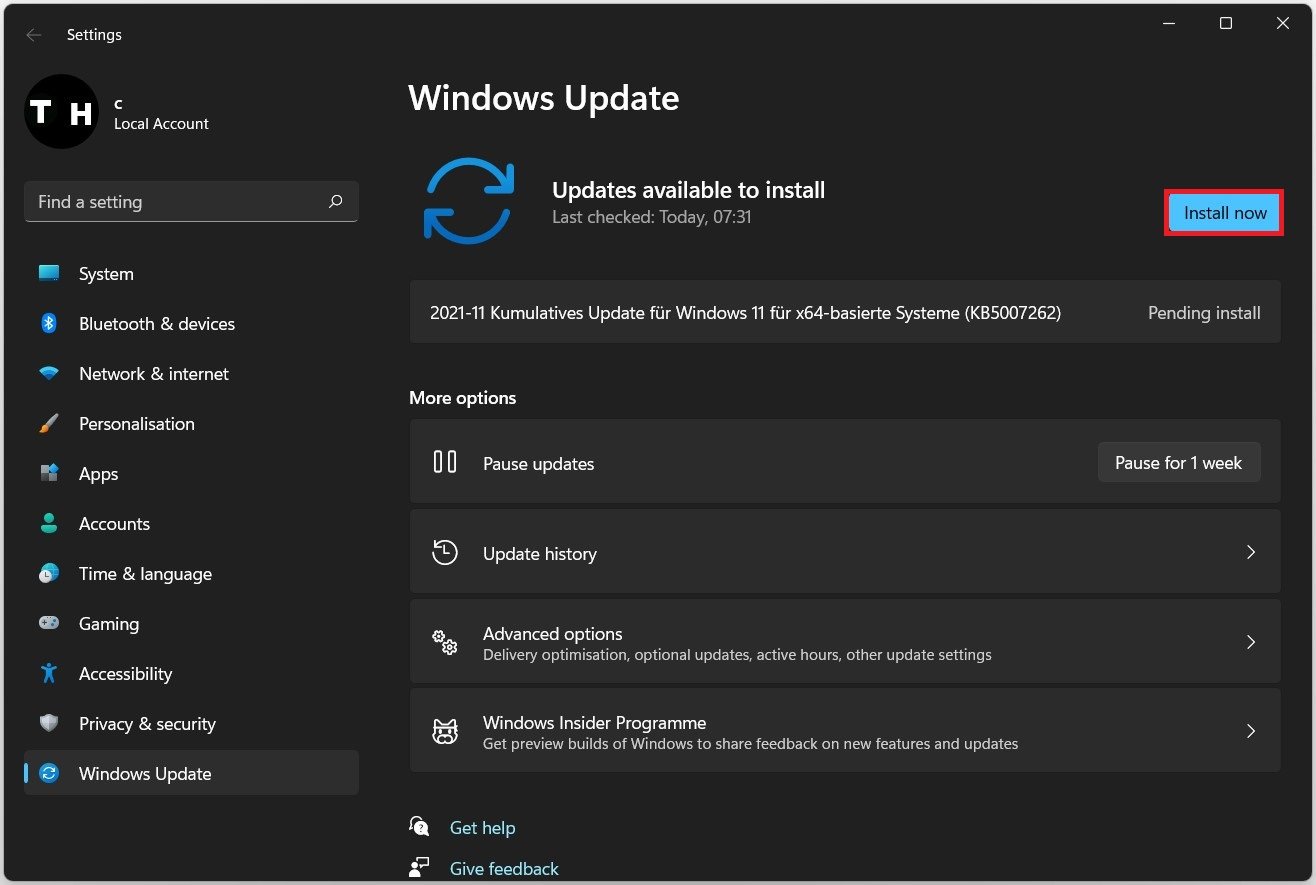Image resolution: width=1316 pixels, height=885 pixels.
Task: Click the Time & language globe icon
Action: pos(49,574)
